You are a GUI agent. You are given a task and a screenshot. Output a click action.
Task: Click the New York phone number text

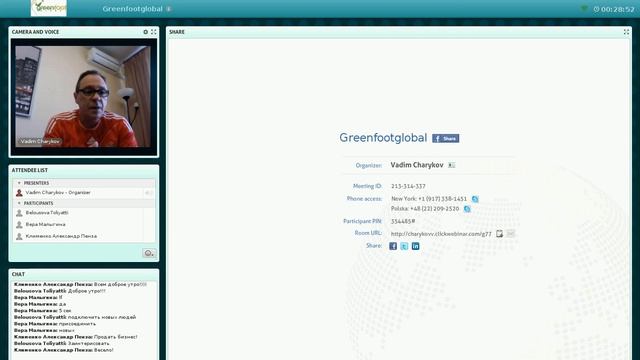tap(429, 199)
